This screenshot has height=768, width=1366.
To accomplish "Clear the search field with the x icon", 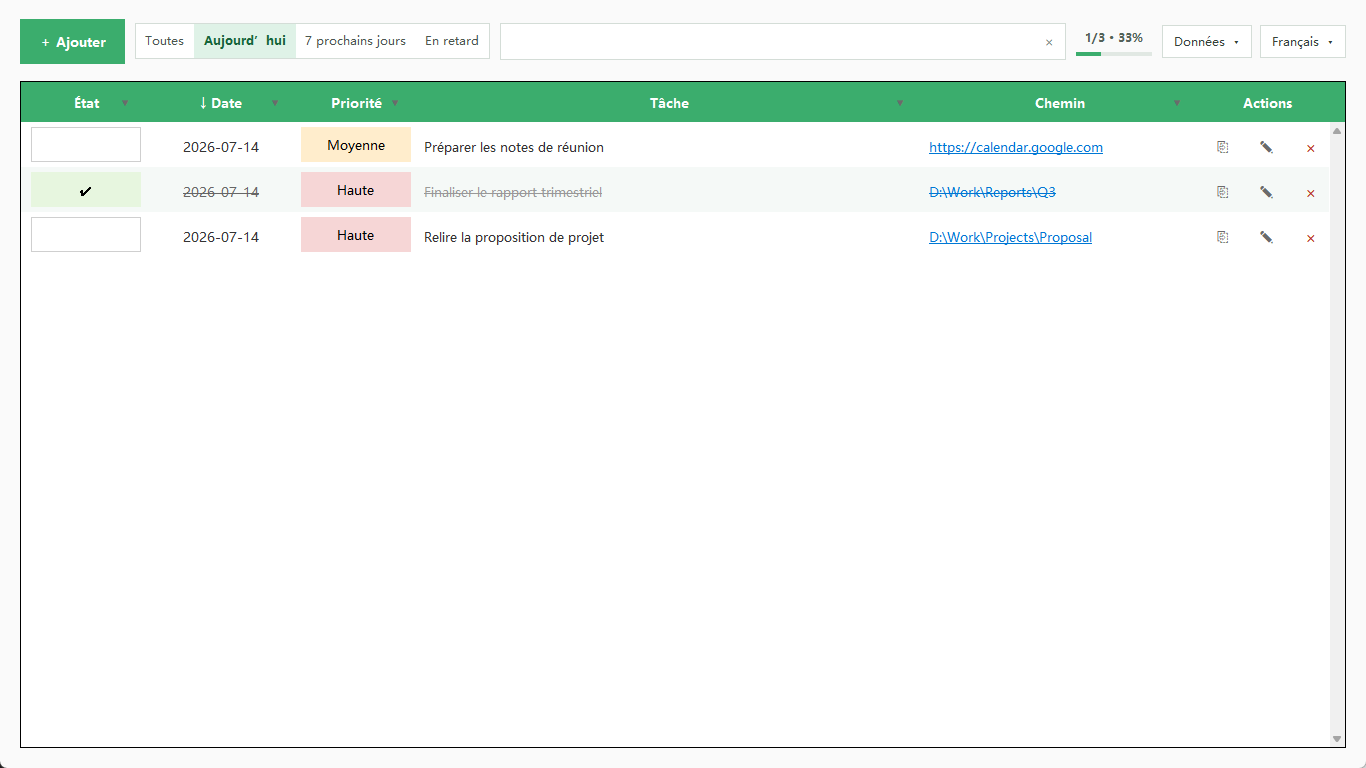I will (1049, 42).
